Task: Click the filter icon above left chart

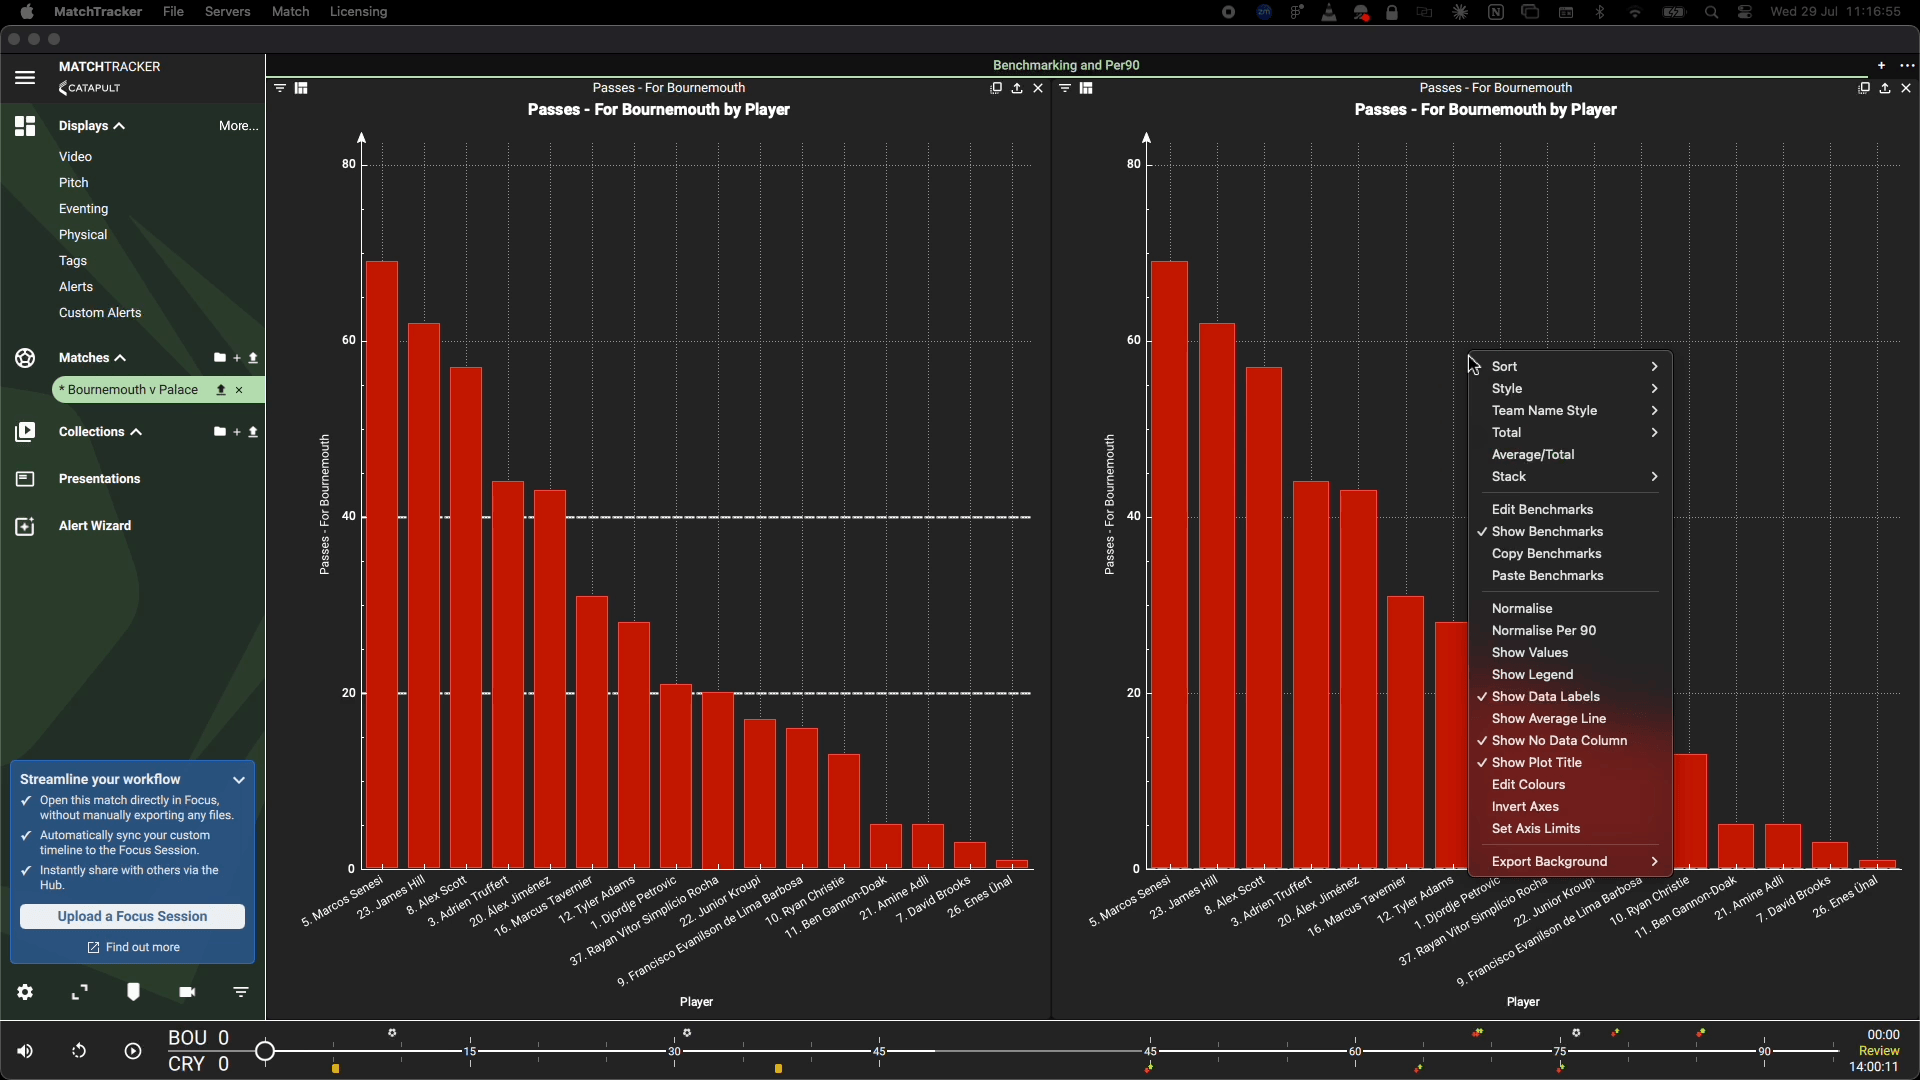Action: (x=280, y=89)
